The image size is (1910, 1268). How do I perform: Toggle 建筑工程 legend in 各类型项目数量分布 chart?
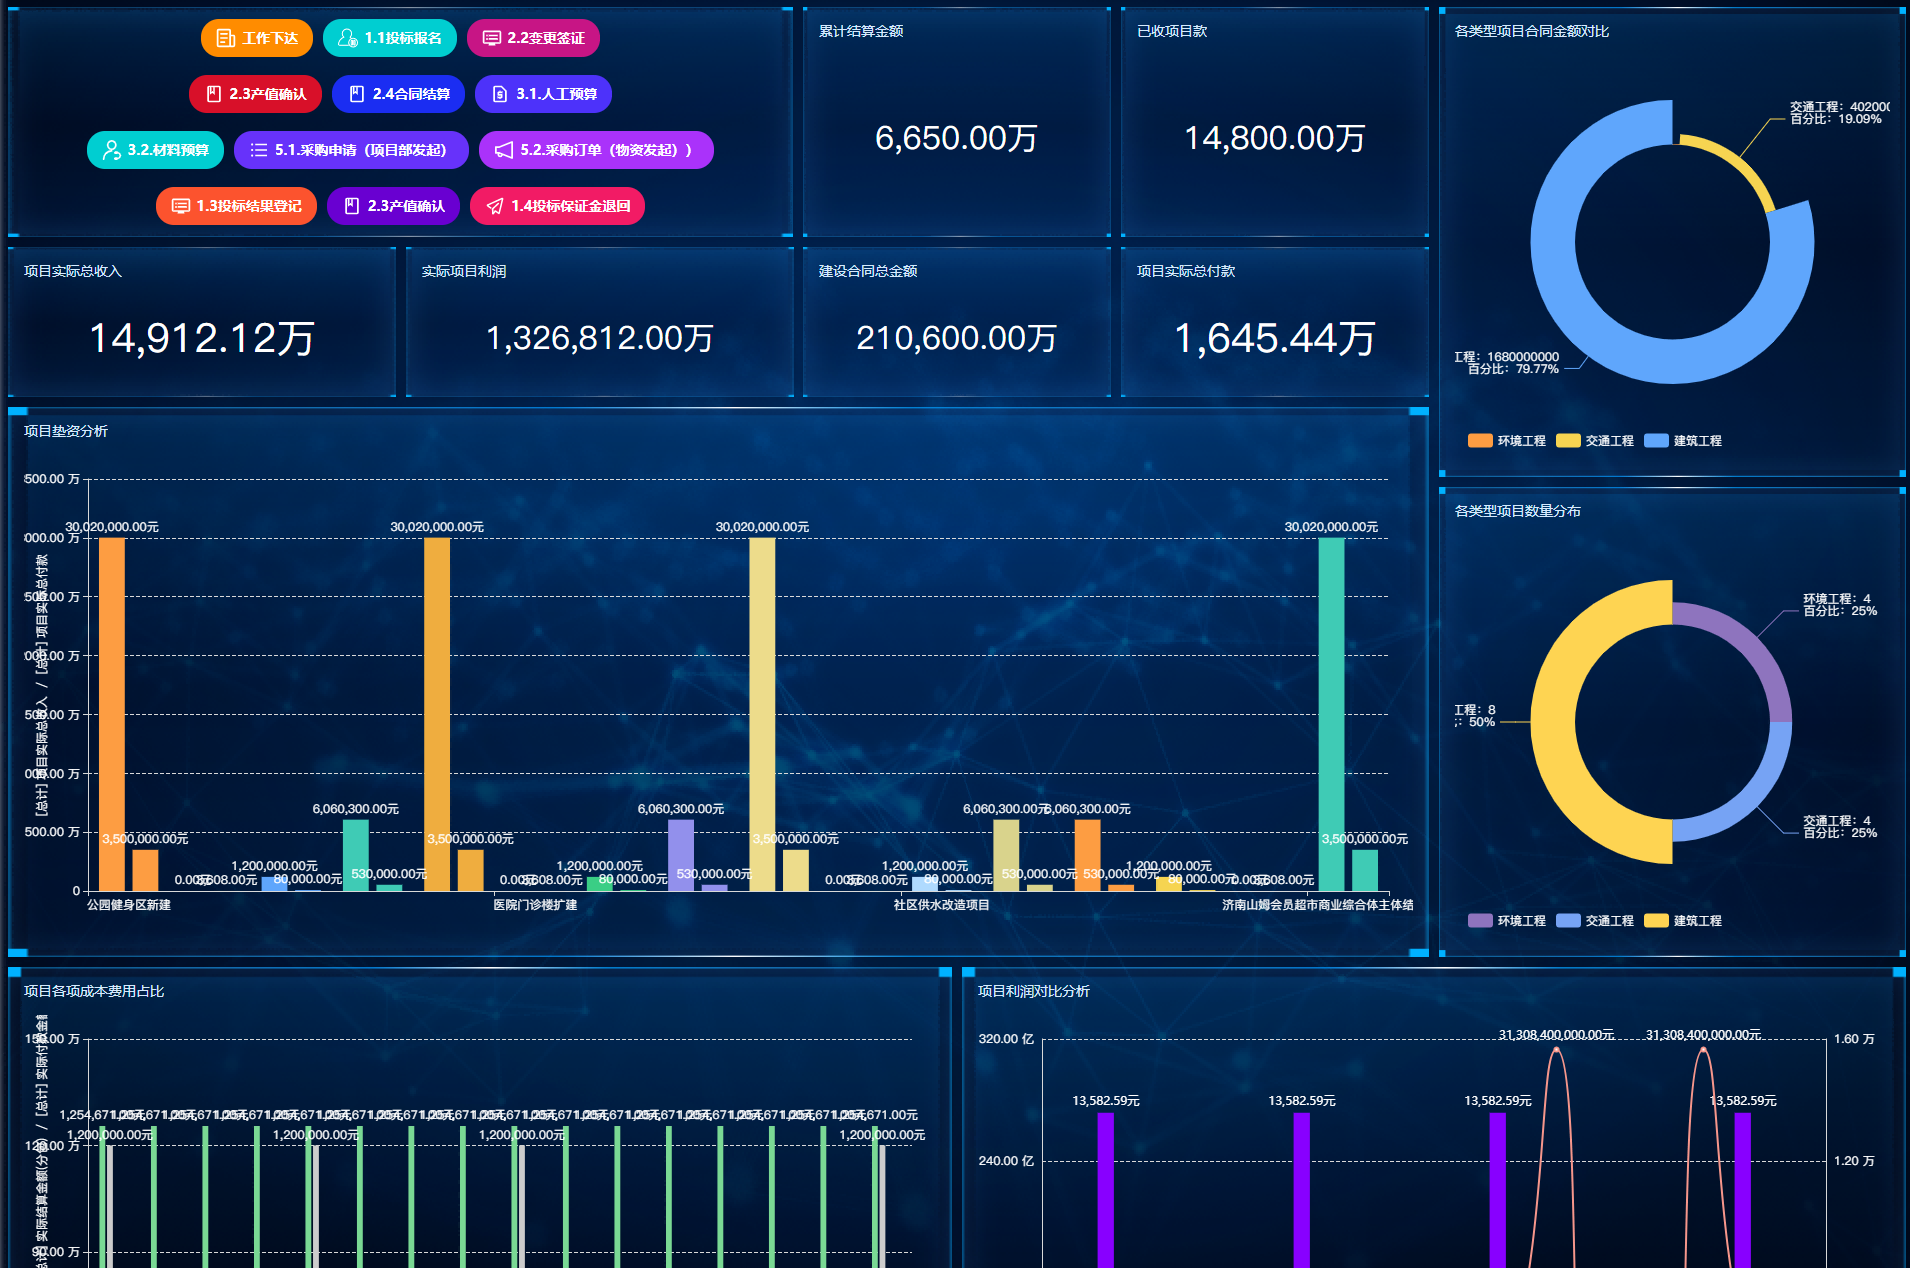pos(1683,921)
